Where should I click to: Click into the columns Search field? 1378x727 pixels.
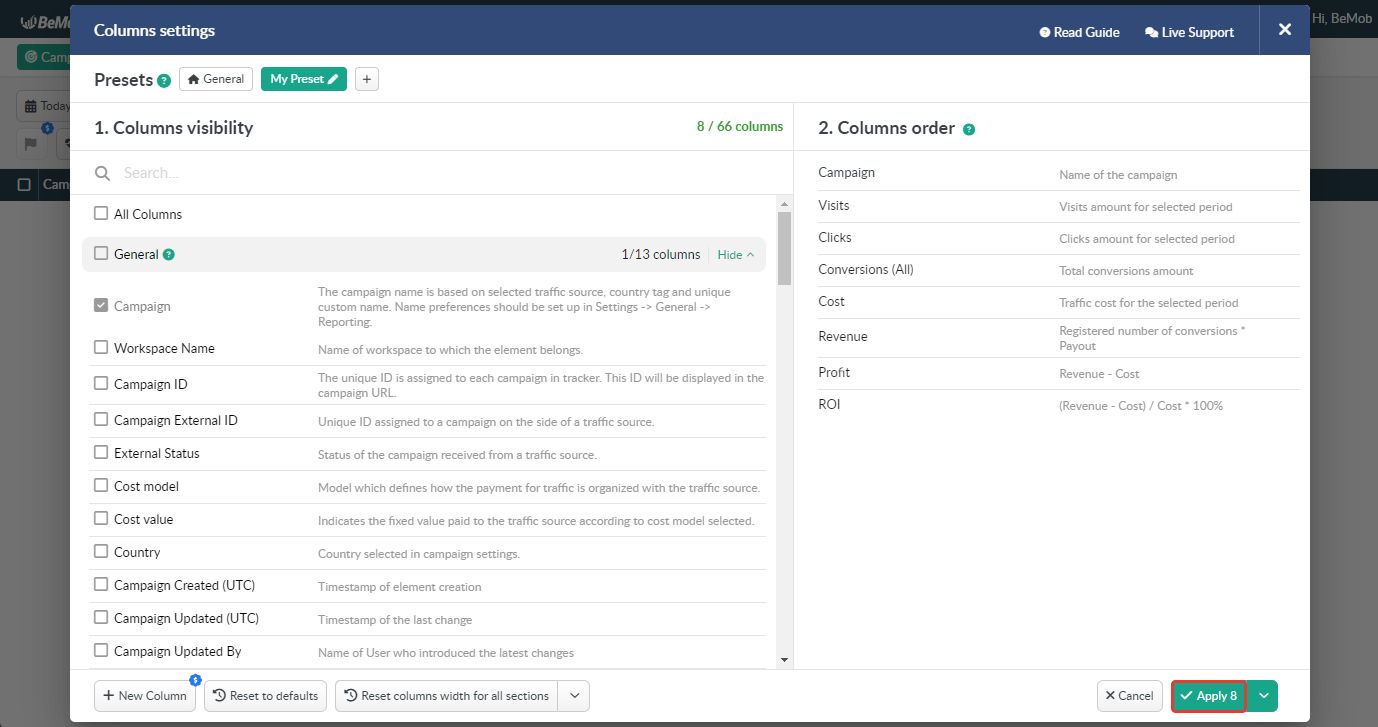pos(440,173)
